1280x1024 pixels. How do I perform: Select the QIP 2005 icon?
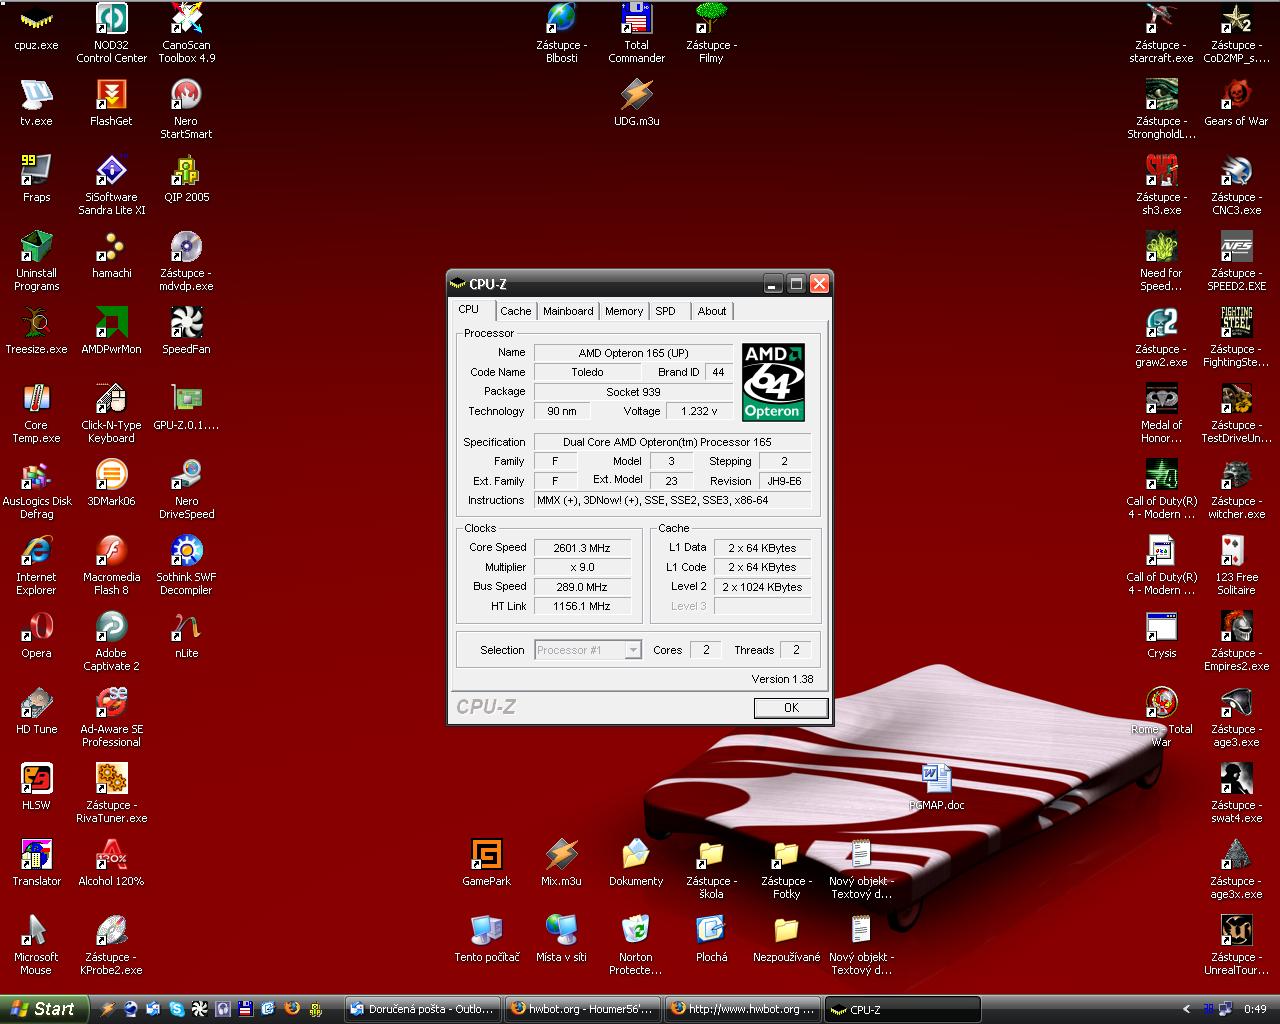(186, 179)
